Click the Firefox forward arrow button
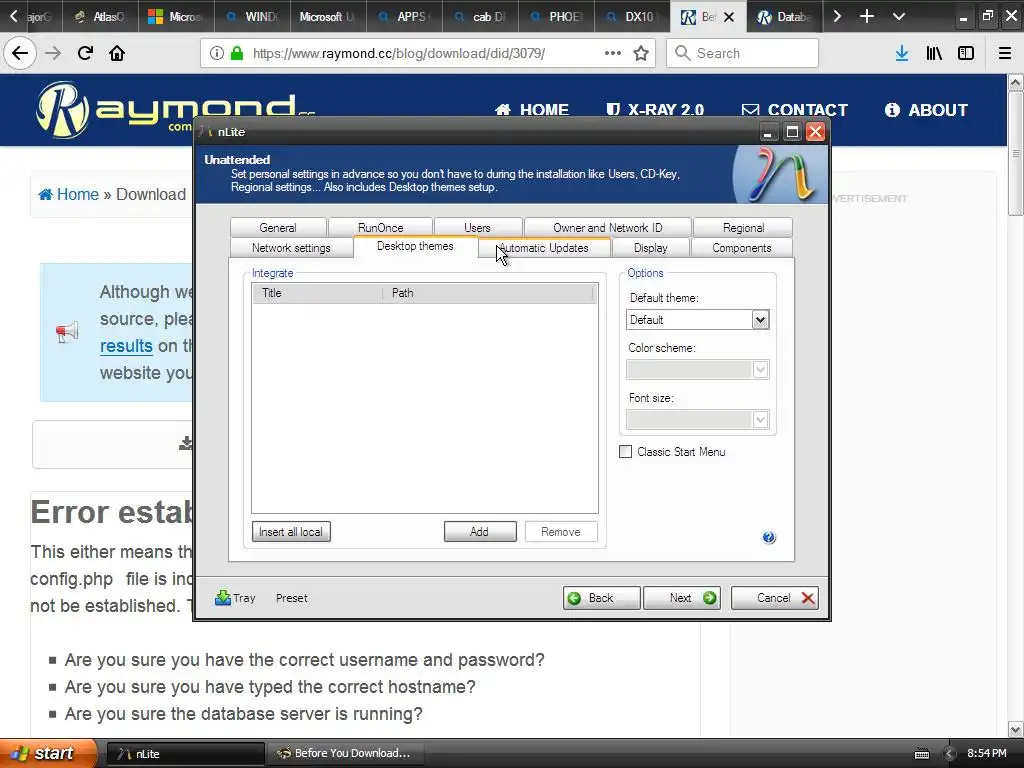Image resolution: width=1024 pixels, height=768 pixels. 53,53
